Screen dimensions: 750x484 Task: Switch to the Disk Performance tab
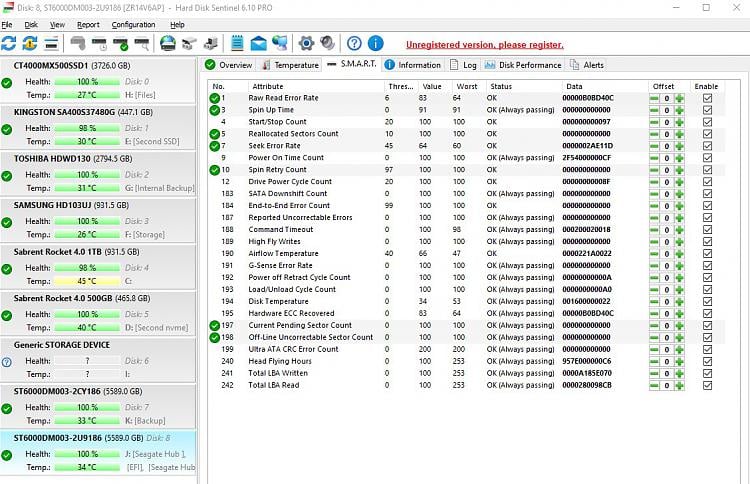(x=523, y=65)
